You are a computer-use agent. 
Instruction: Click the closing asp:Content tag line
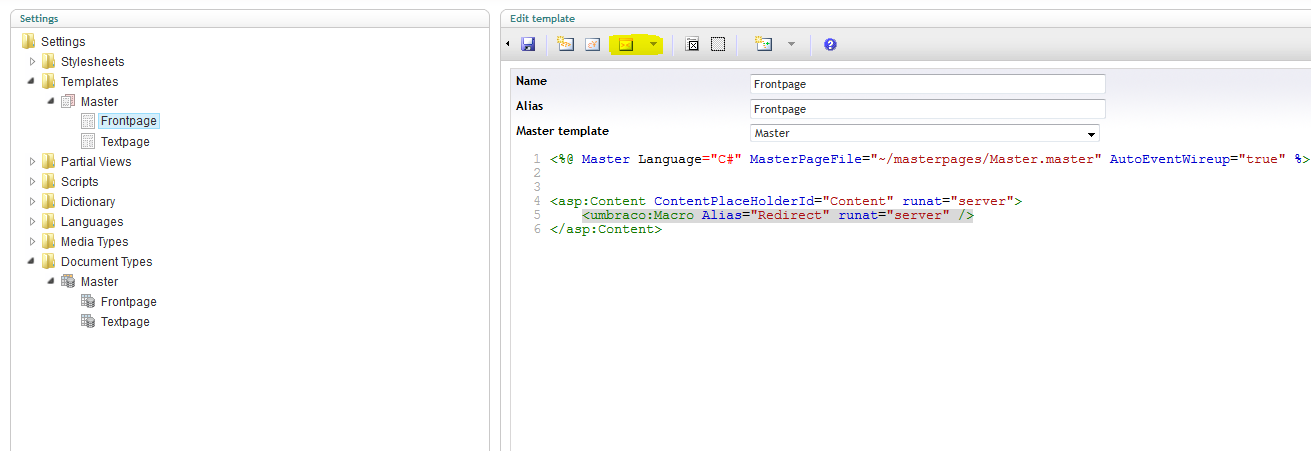pyautogui.click(x=605, y=229)
